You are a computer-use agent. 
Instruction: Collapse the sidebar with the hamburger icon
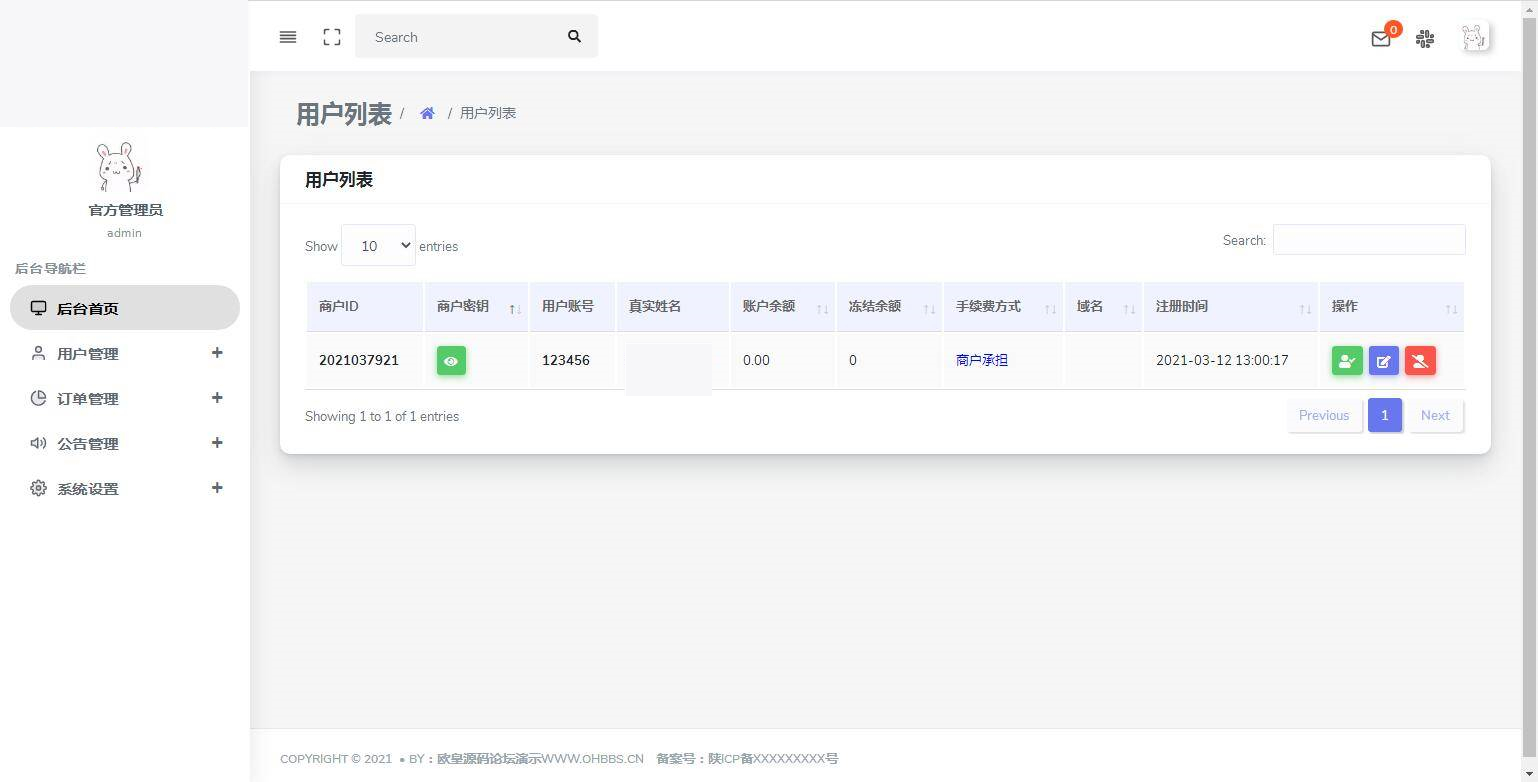coord(288,37)
